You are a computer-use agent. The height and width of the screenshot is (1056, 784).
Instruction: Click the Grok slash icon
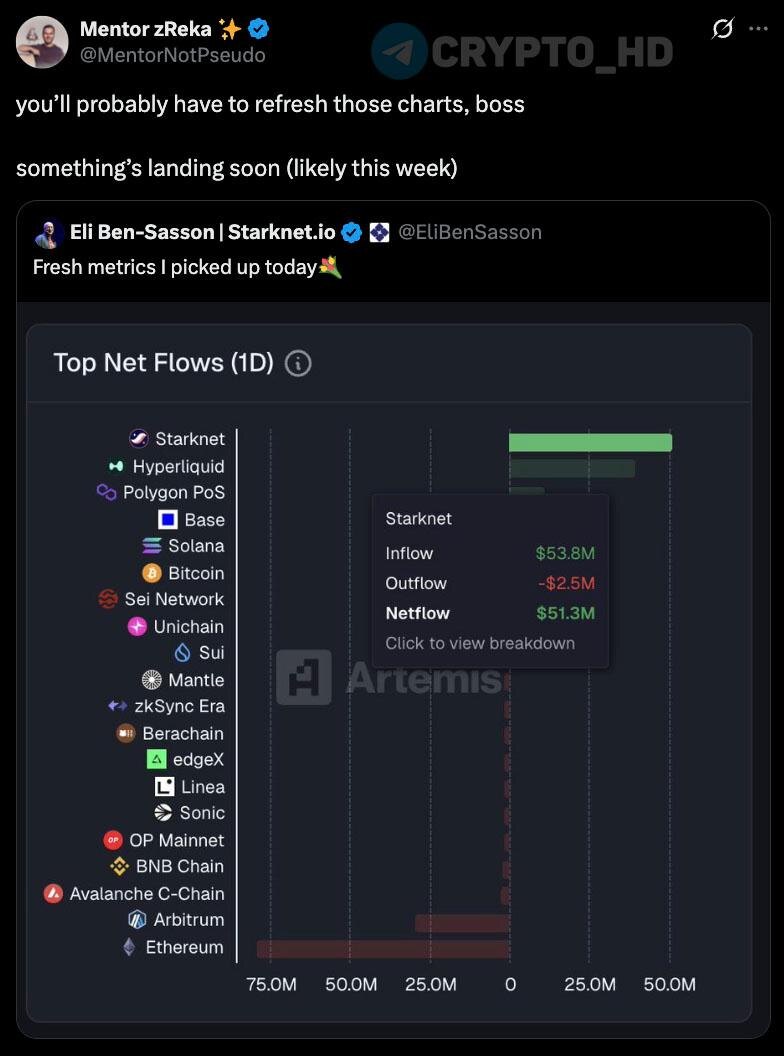721,29
